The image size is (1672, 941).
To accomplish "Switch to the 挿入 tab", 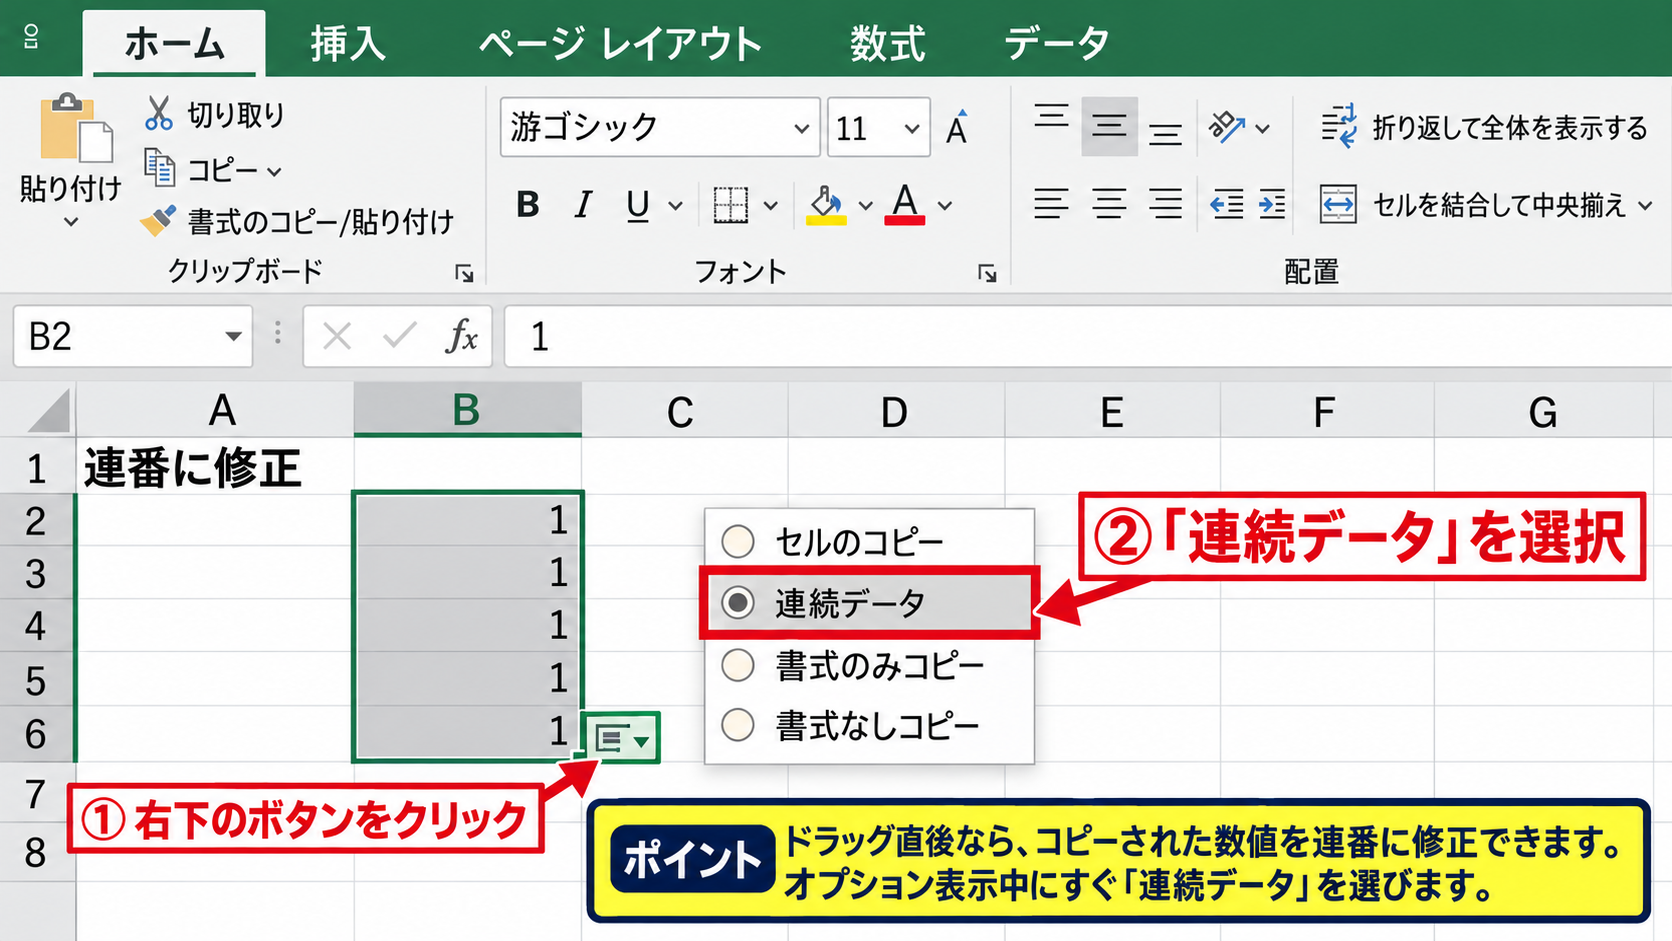I will click(347, 44).
